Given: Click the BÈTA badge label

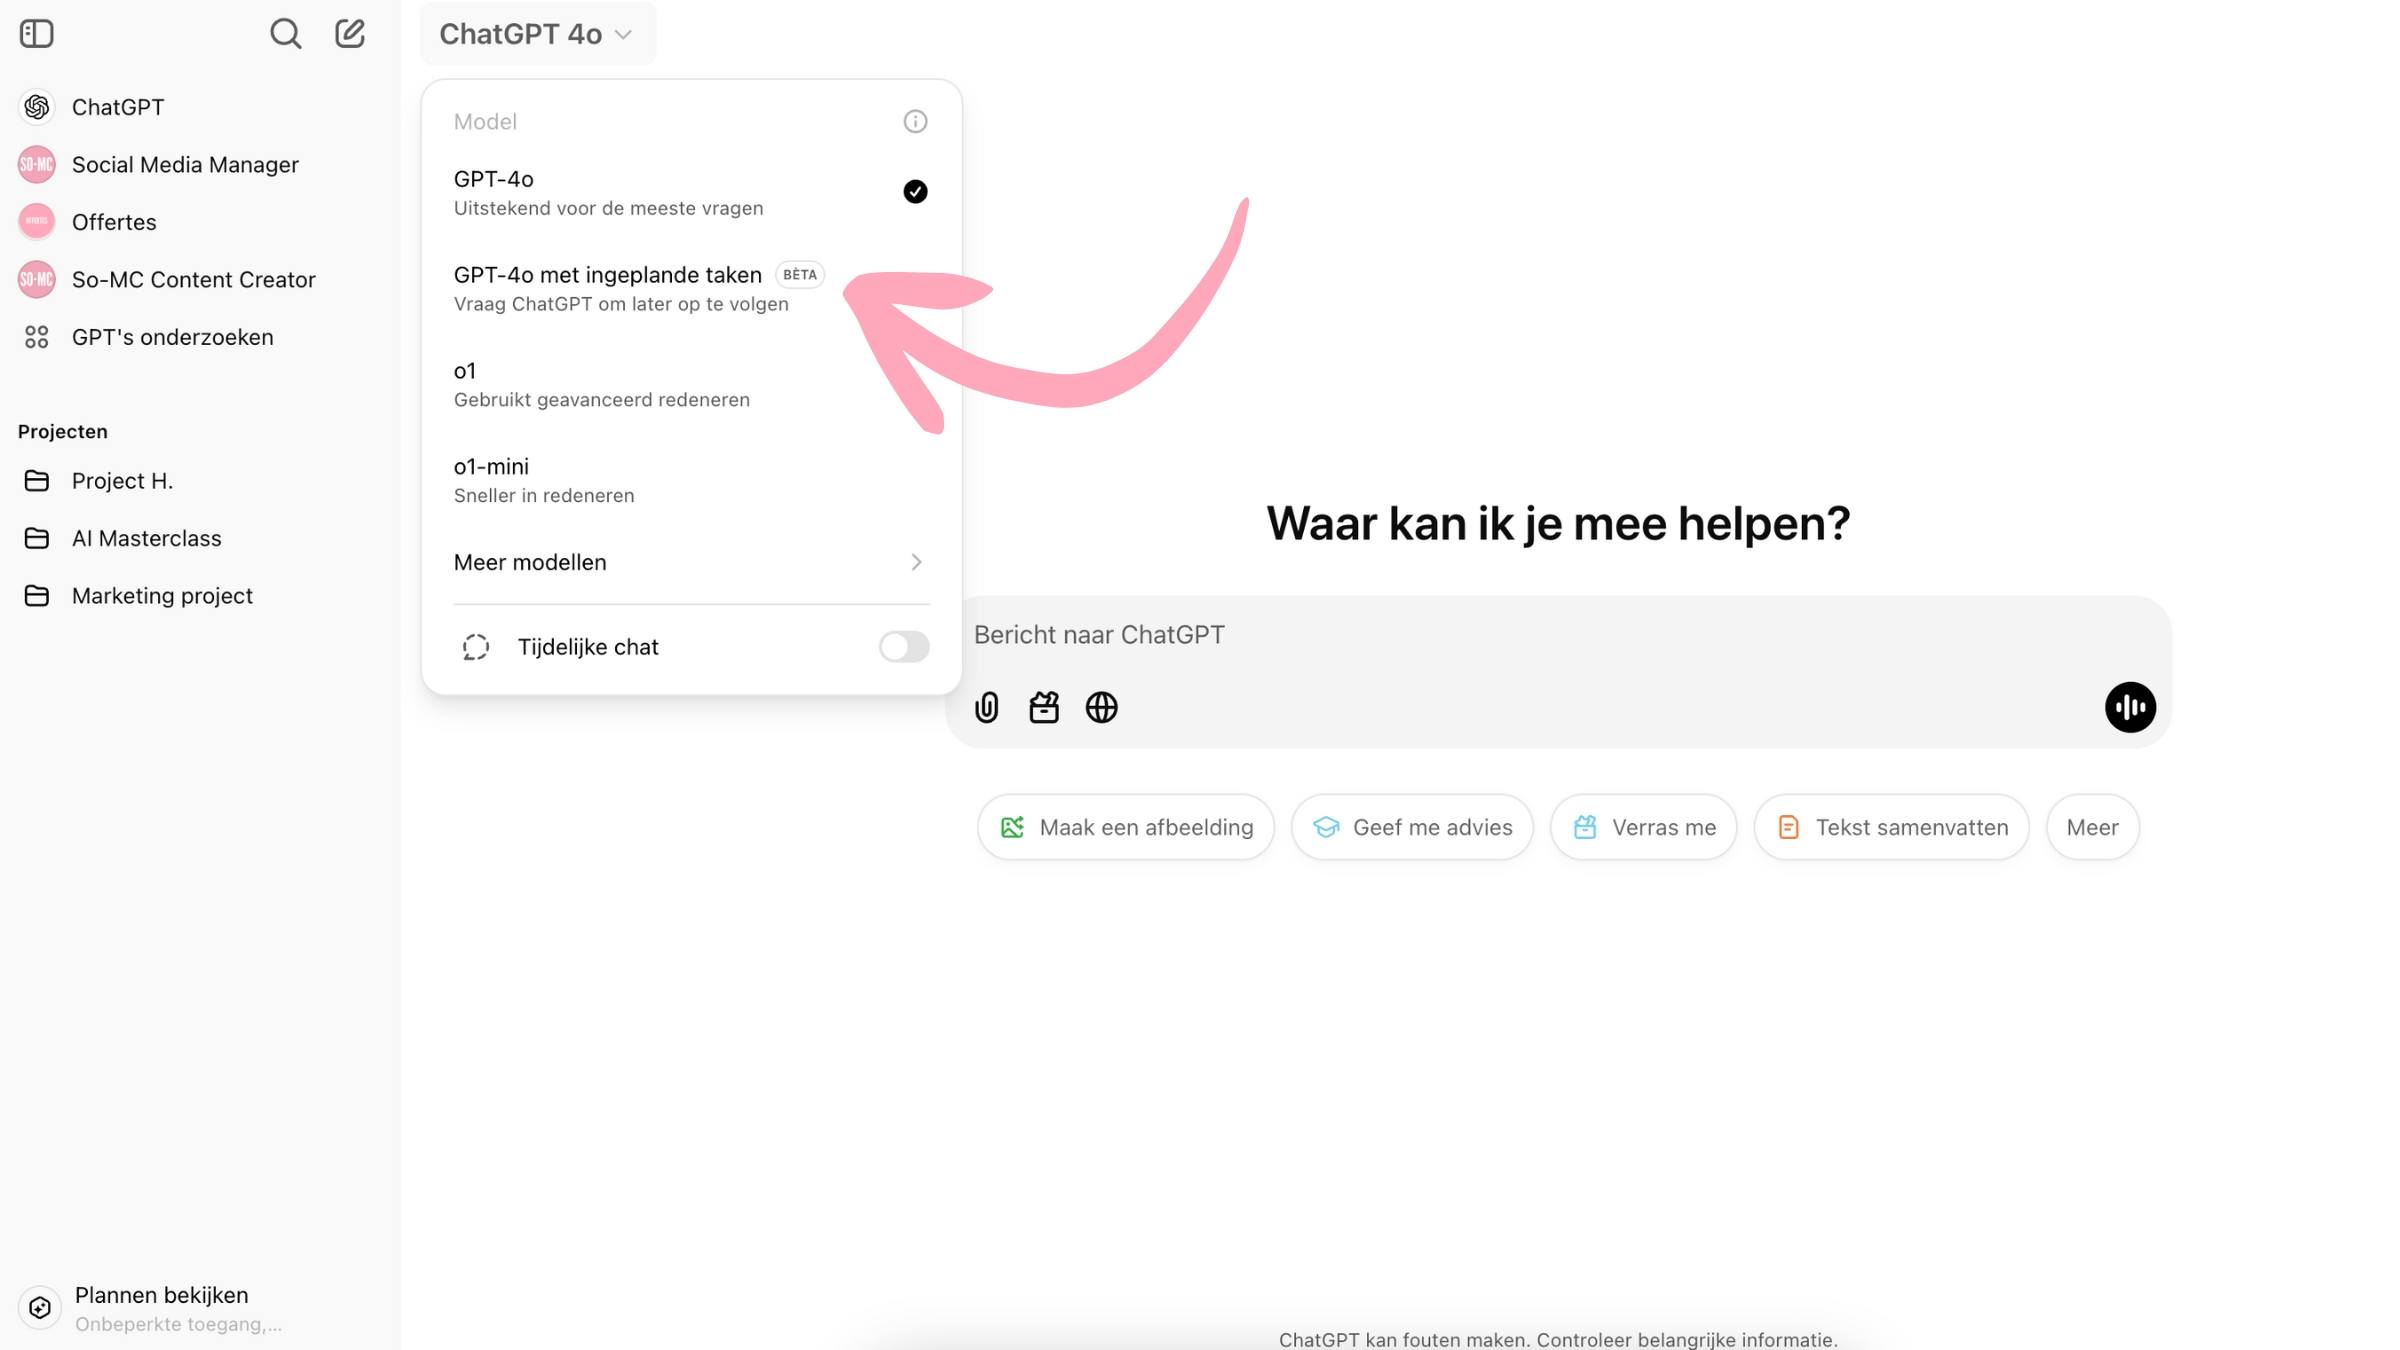Looking at the screenshot, I should (x=799, y=275).
